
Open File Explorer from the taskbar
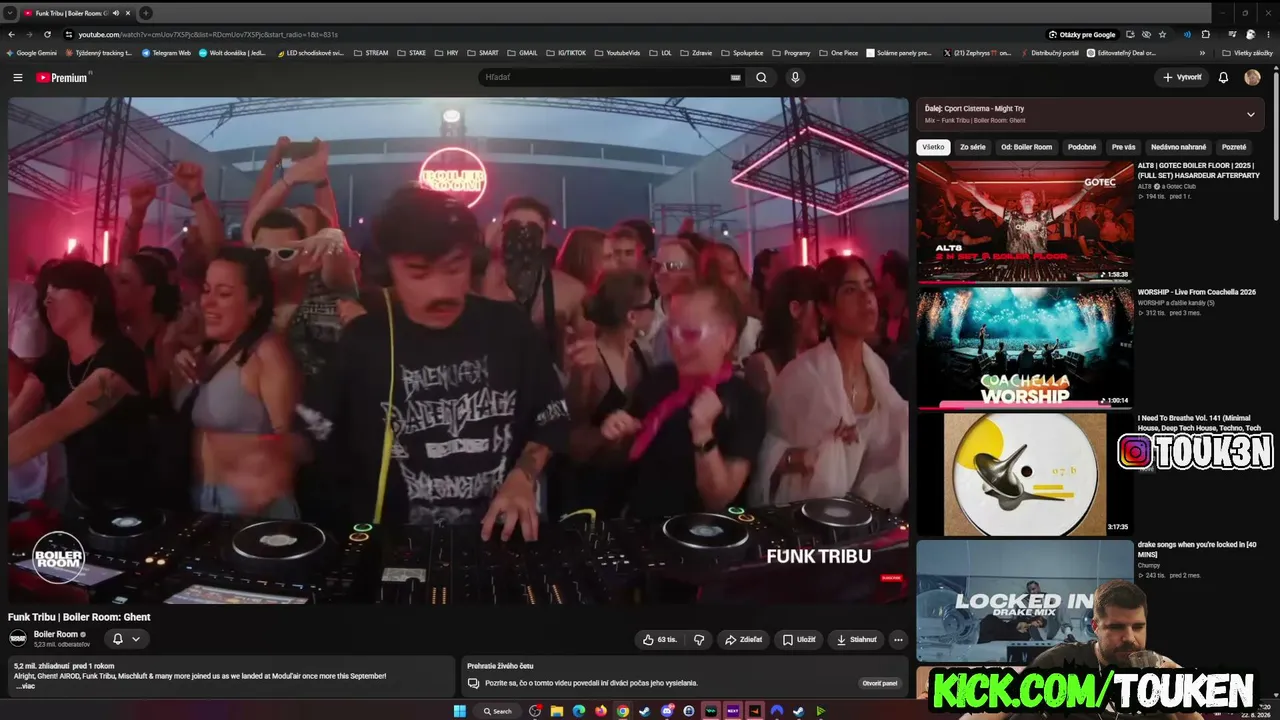pyautogui.click(x=557, y=711)
